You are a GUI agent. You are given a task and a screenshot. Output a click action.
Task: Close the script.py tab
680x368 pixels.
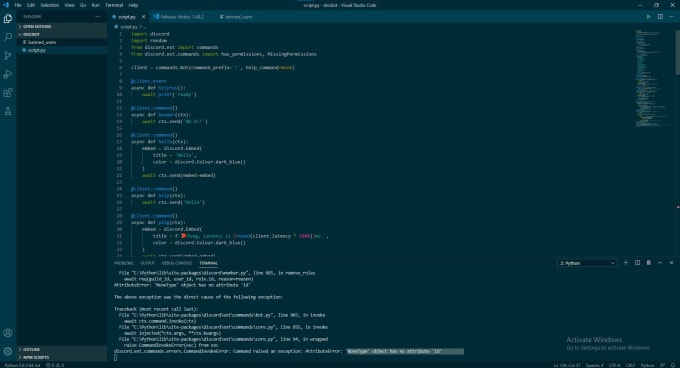pos(144,16)
